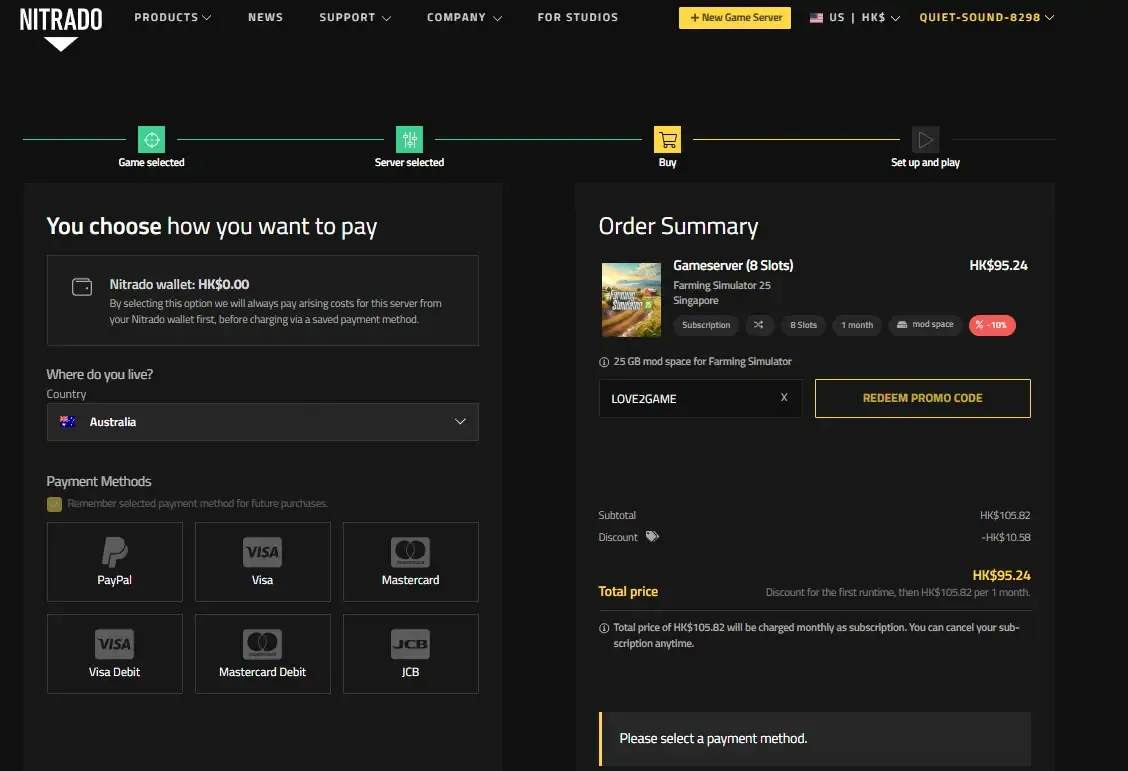The height and width of the screenshot is (771, 1128).
Task: Click the Buy shopping cart step icon
Action: click(x=667, y=139)
